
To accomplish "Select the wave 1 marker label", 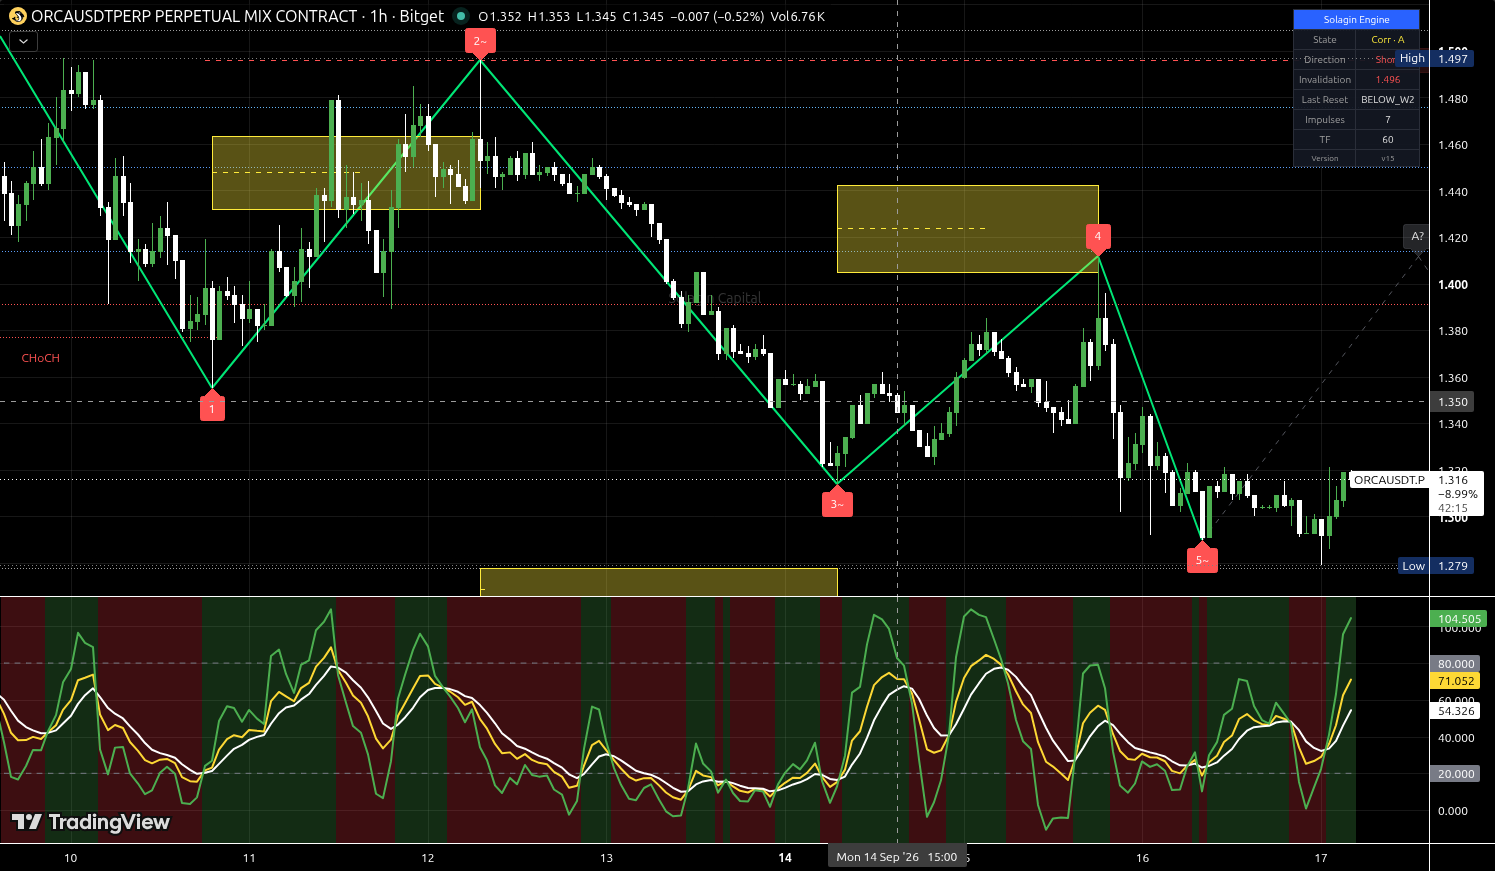I will point(212,408).
